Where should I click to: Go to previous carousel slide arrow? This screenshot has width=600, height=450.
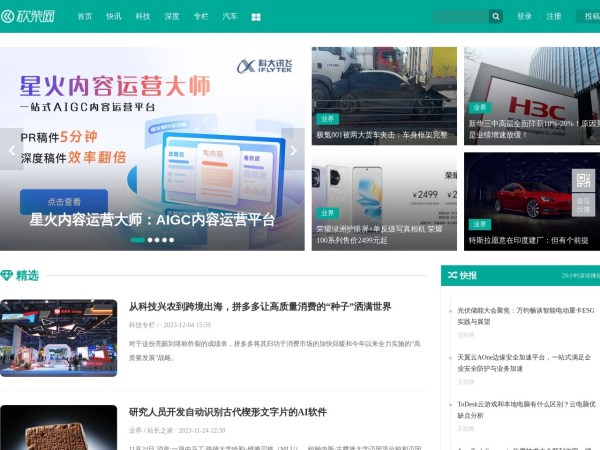point(13,151)
